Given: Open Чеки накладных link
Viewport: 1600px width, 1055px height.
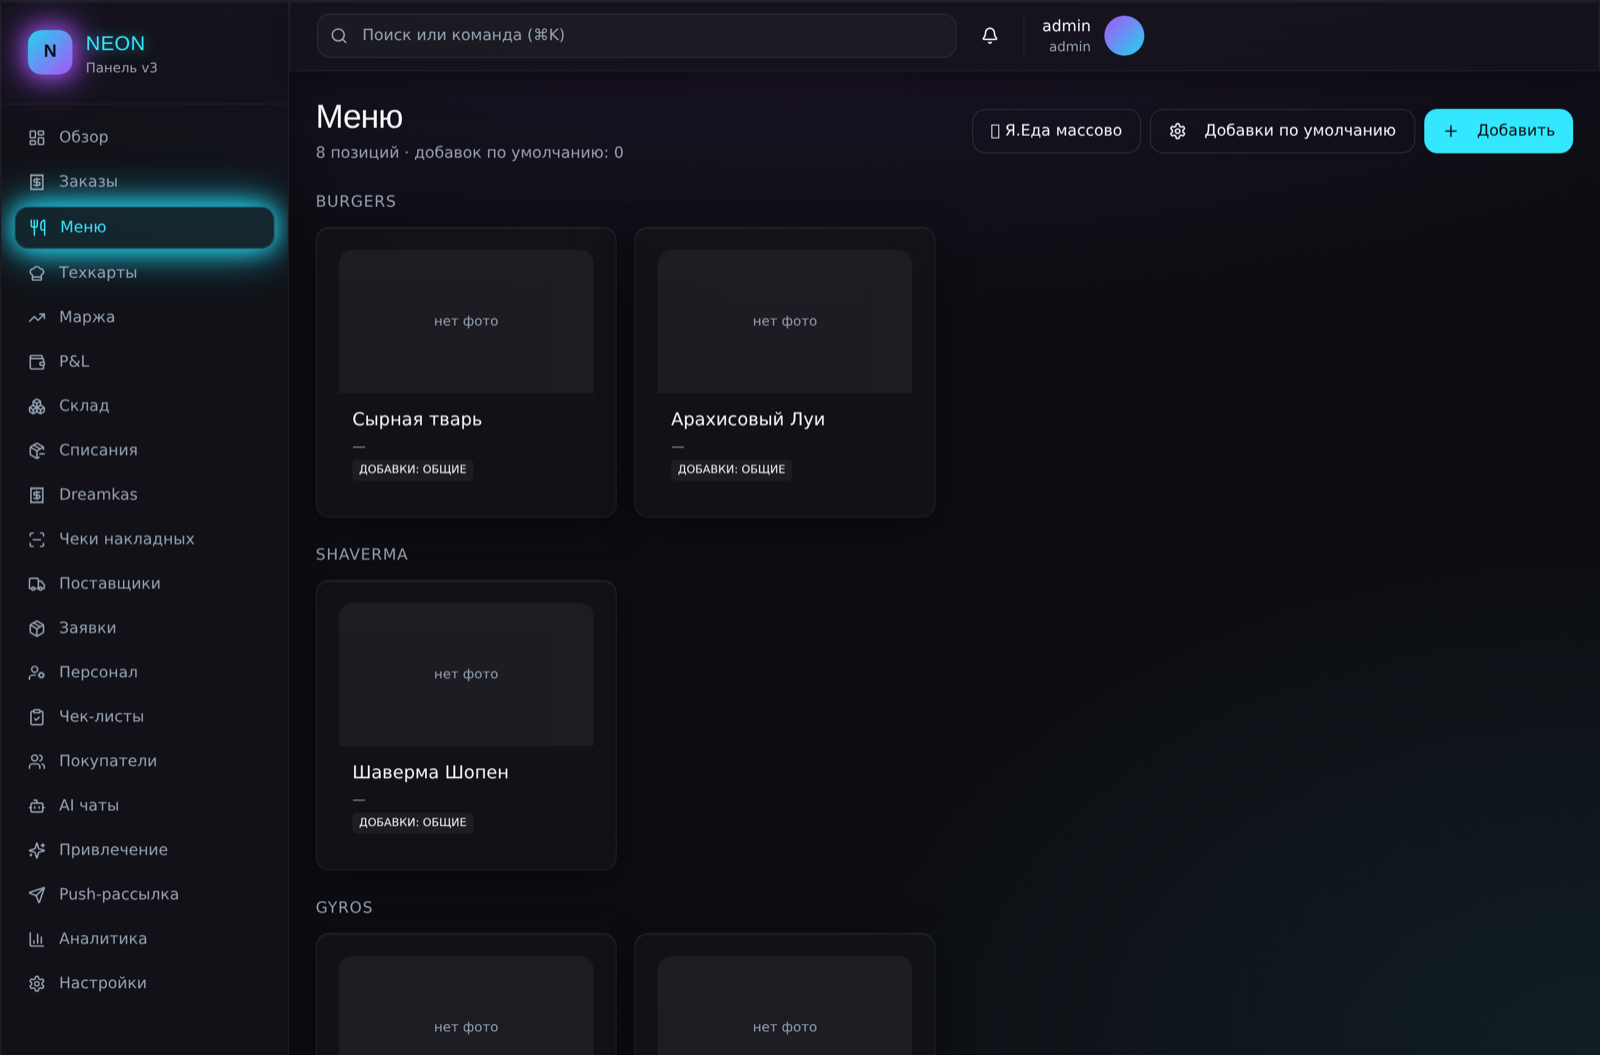Looking at the screenshot, I should [145, 539].
